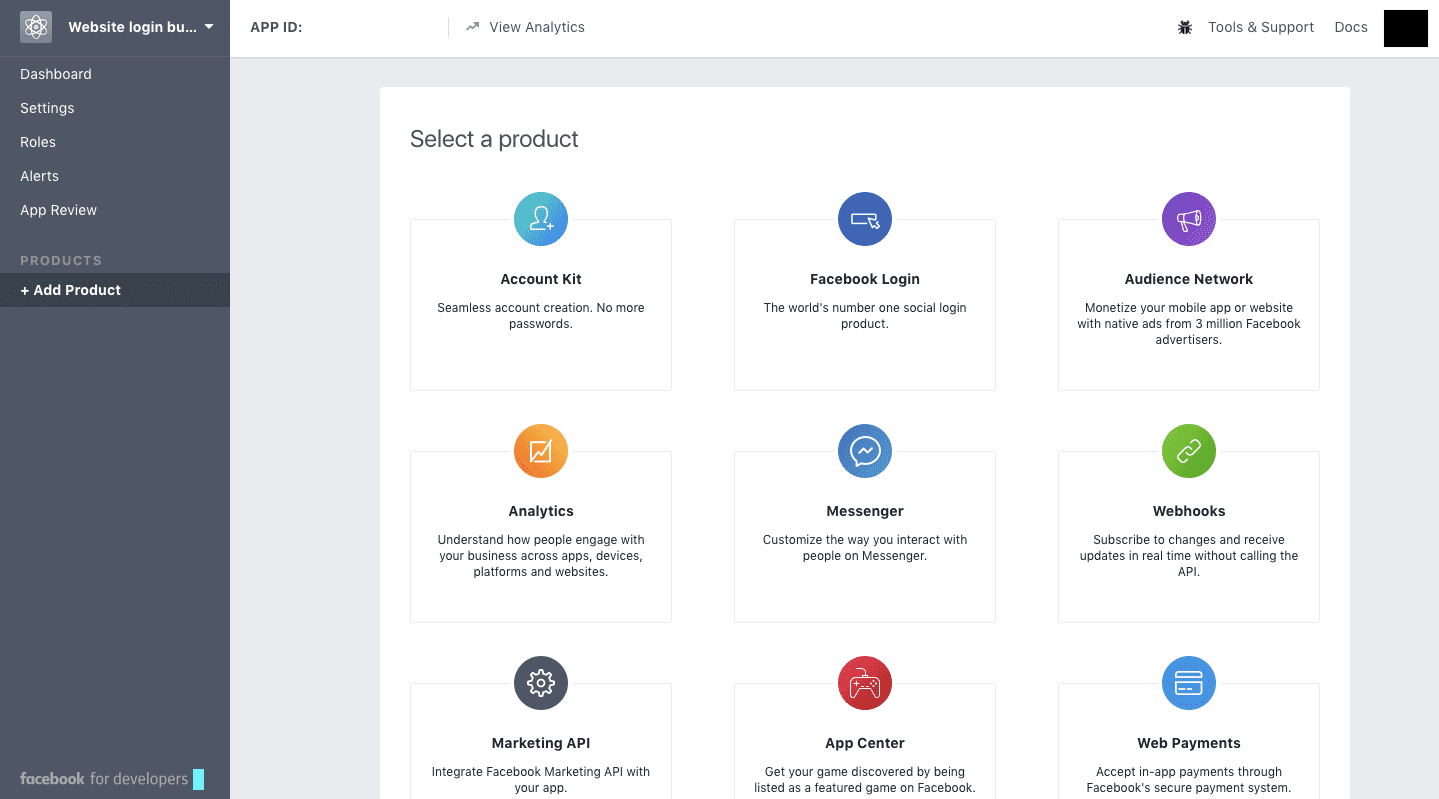Click the Web Payments card icon
This screenshot has width=1439, height=799.
click(1189, 683)
